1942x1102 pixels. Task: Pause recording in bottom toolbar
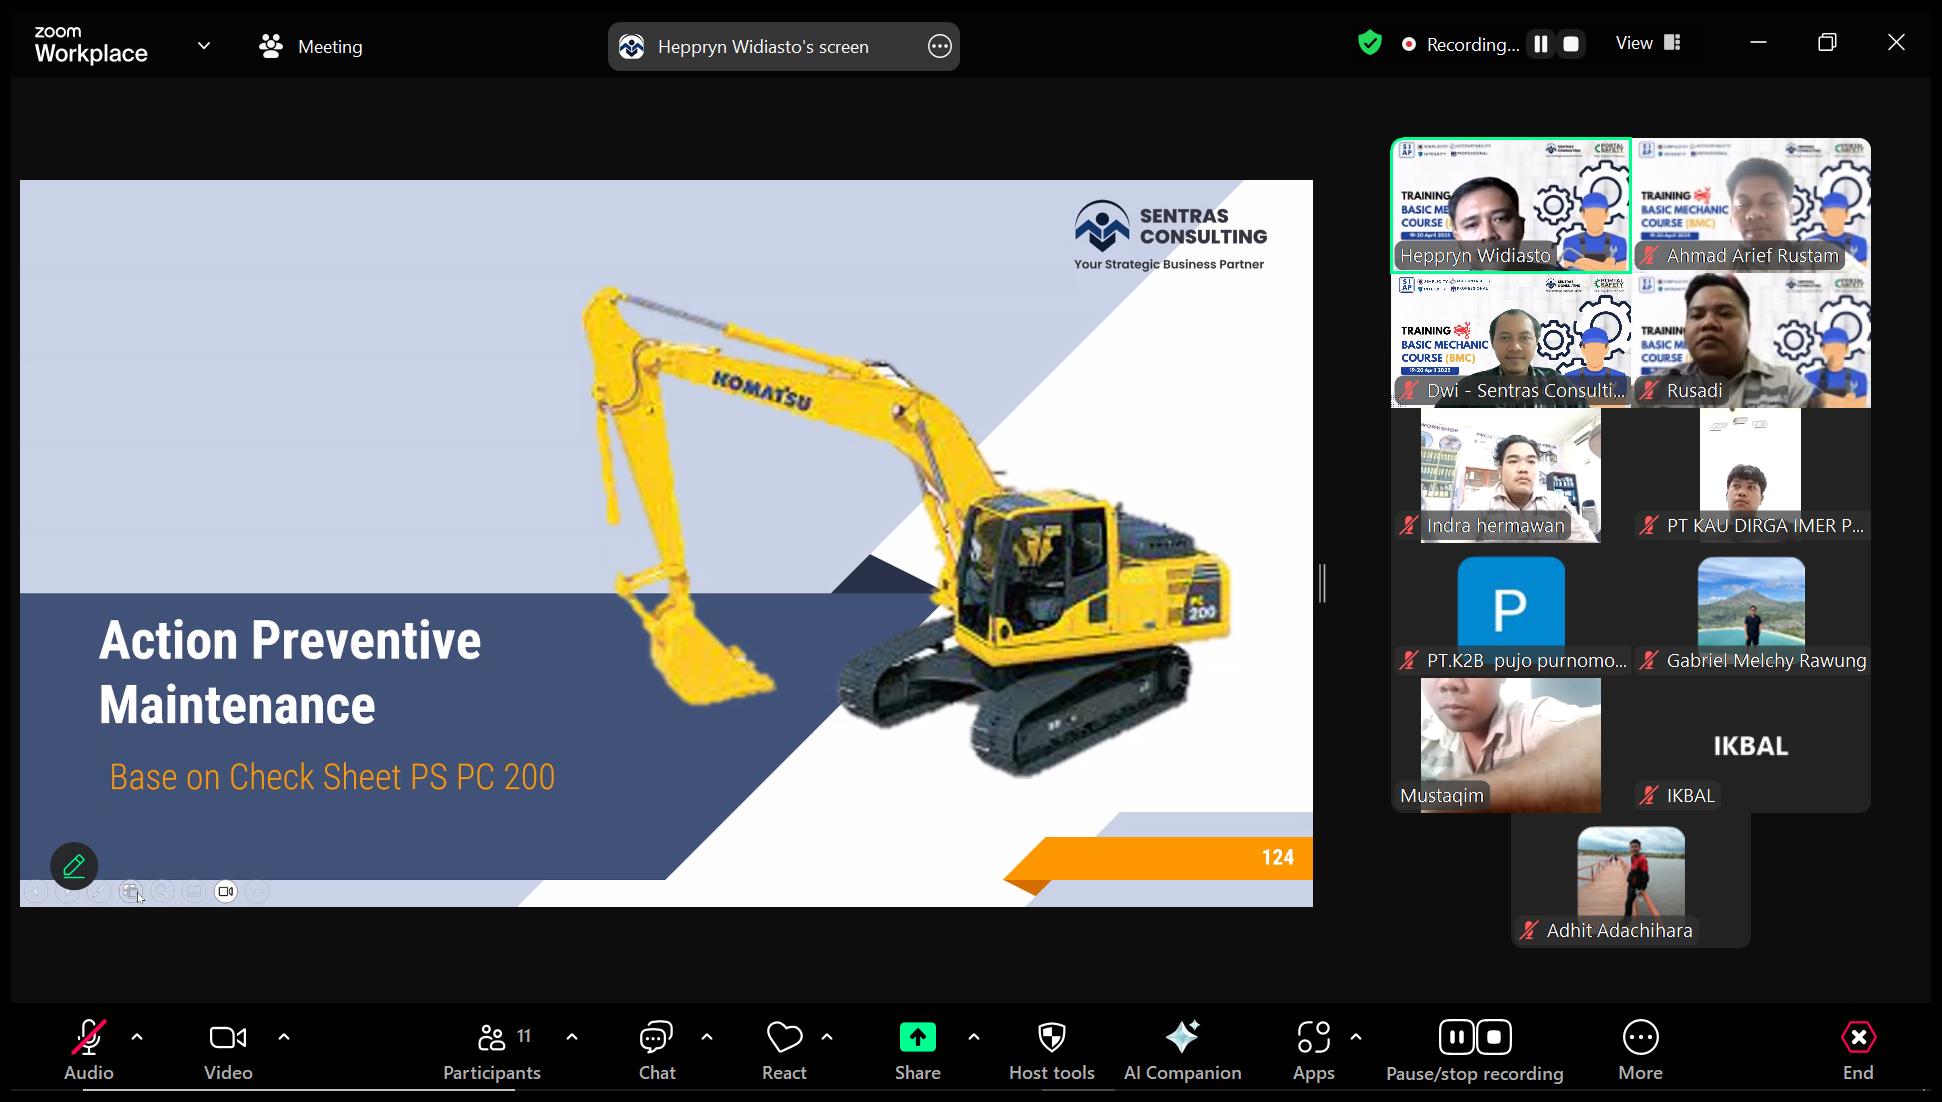1456,1037
